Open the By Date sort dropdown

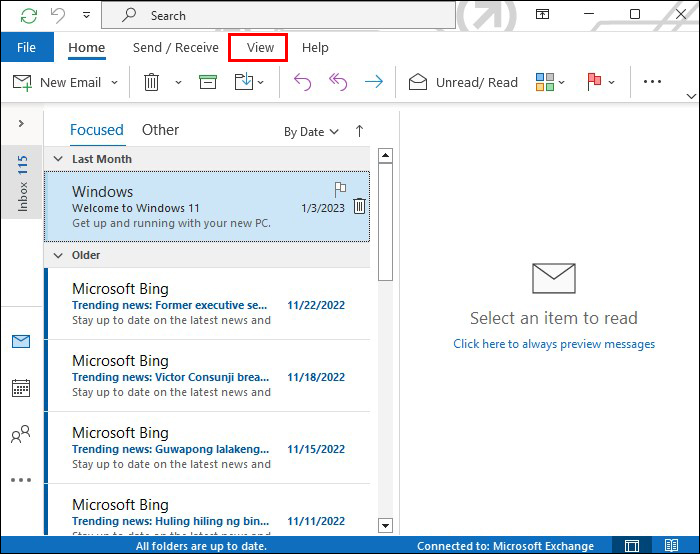312,132
